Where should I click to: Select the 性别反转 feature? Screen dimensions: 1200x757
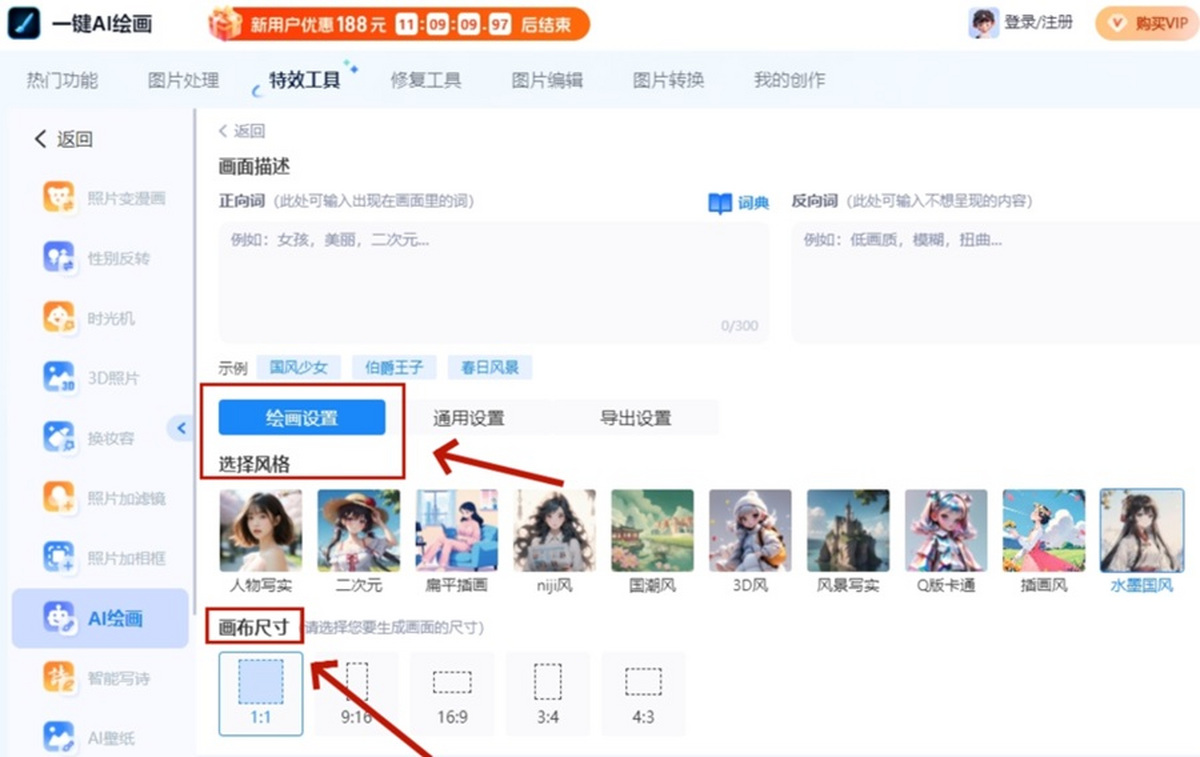click(100, 258)
